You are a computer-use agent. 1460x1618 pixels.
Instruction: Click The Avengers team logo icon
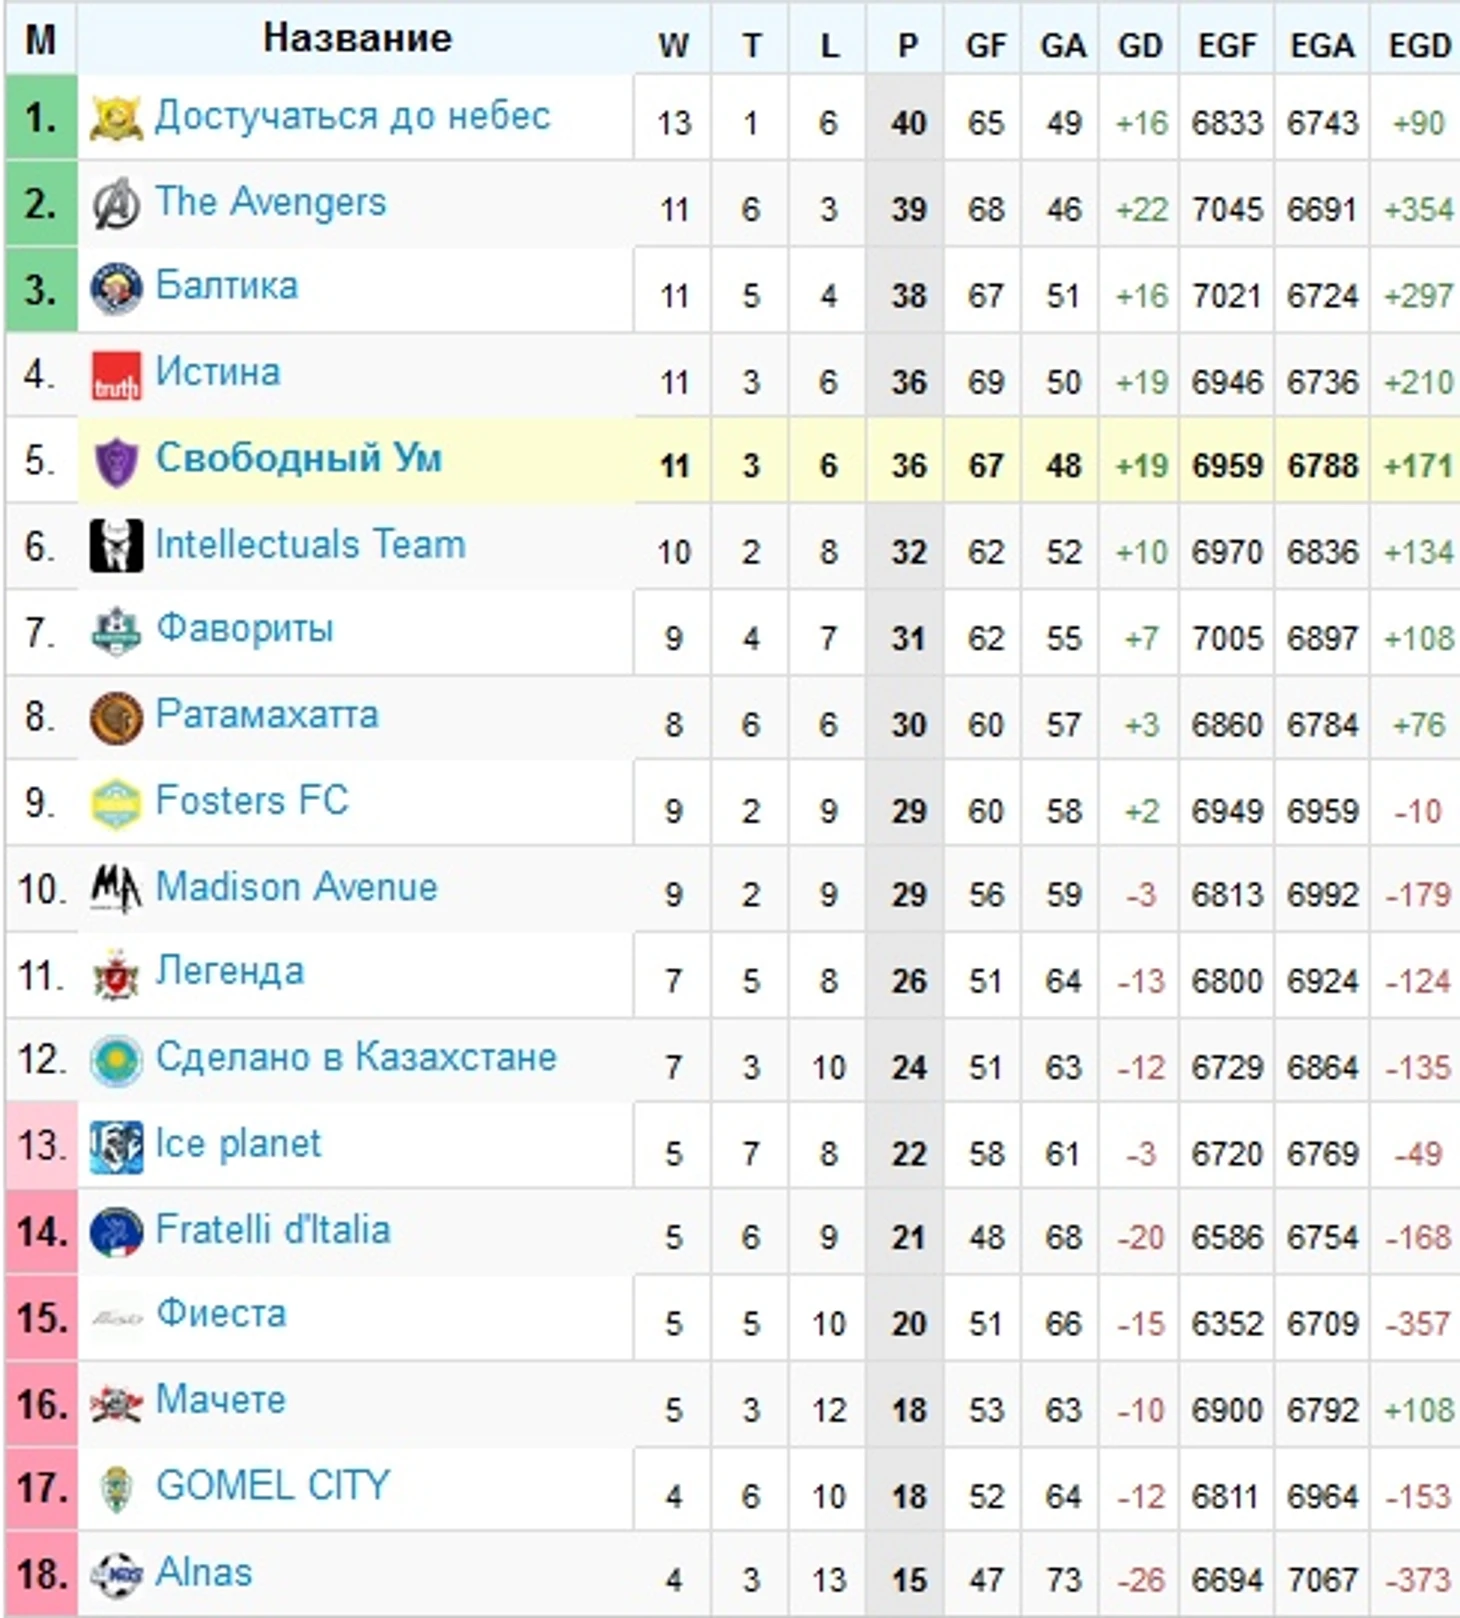tap(116, 204)
